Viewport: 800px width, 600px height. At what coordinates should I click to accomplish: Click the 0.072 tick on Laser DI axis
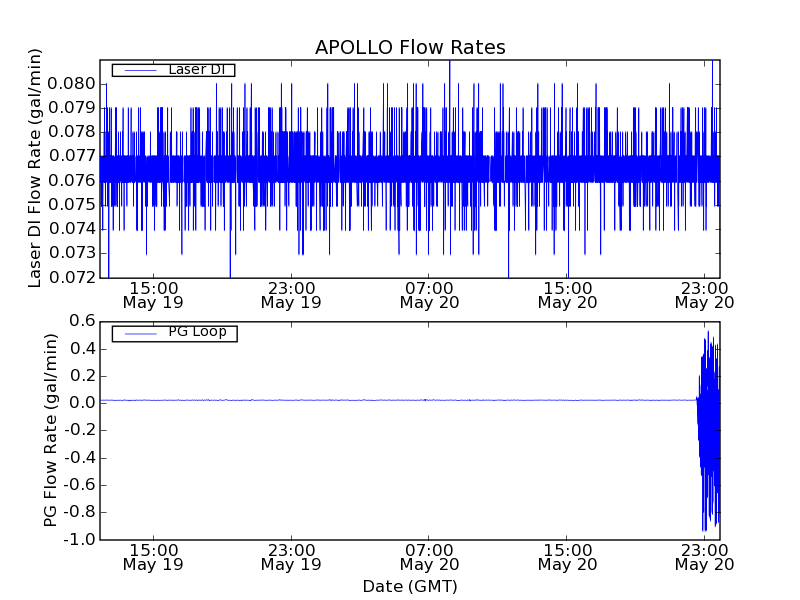pos(71,277)
